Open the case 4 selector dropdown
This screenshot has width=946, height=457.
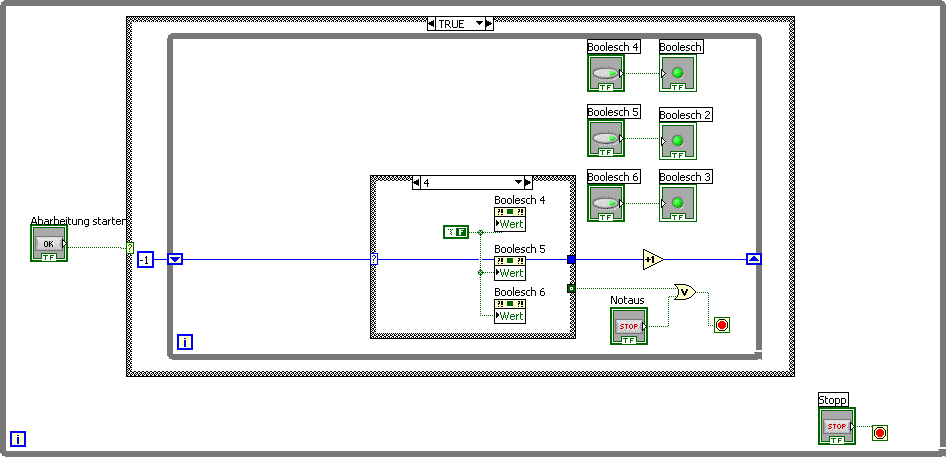[x=518, y=182]
